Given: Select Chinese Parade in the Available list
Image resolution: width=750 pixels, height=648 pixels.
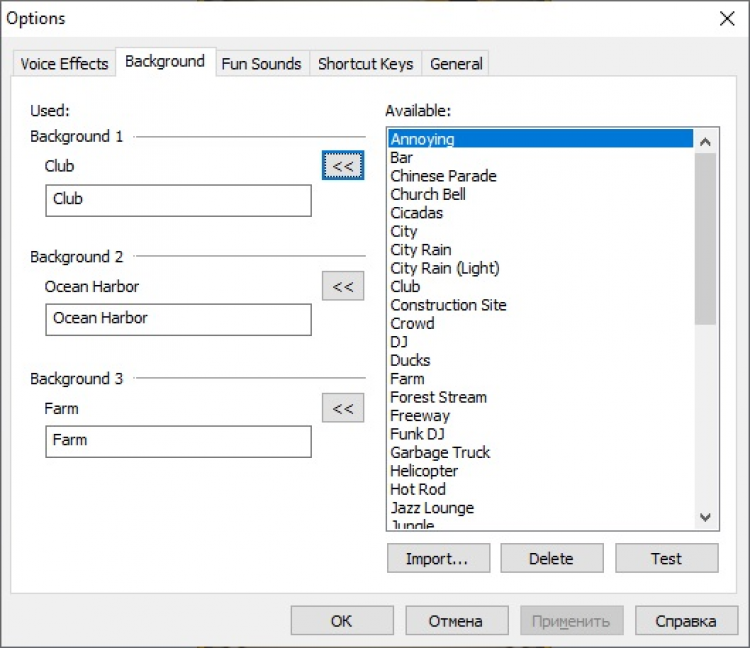Looking at the screenshot, I should 443,176.
